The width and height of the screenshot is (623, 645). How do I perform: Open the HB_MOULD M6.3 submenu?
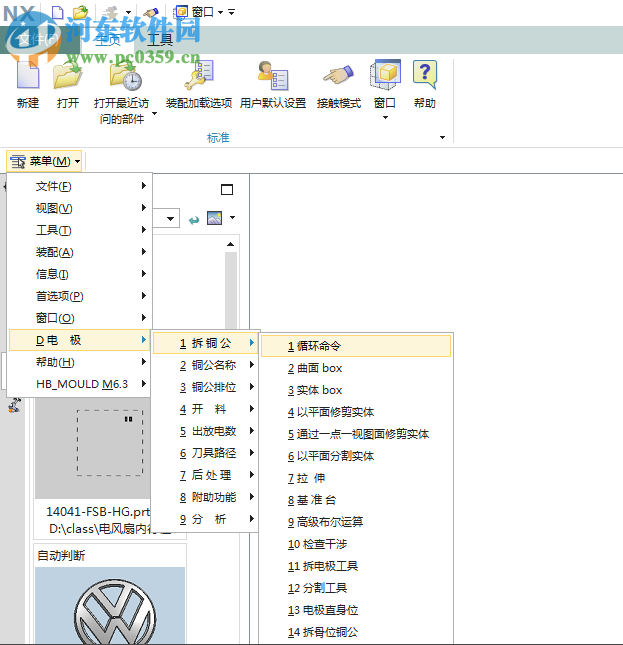click(x=79, y=384)
